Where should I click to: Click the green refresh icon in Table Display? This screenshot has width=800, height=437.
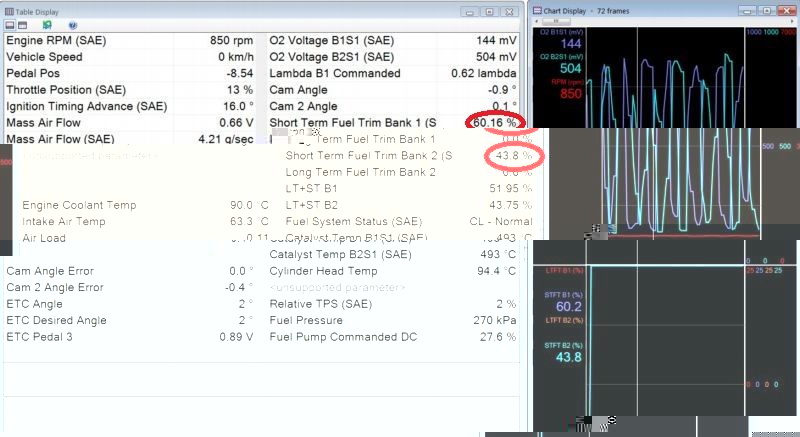[47, 24]
